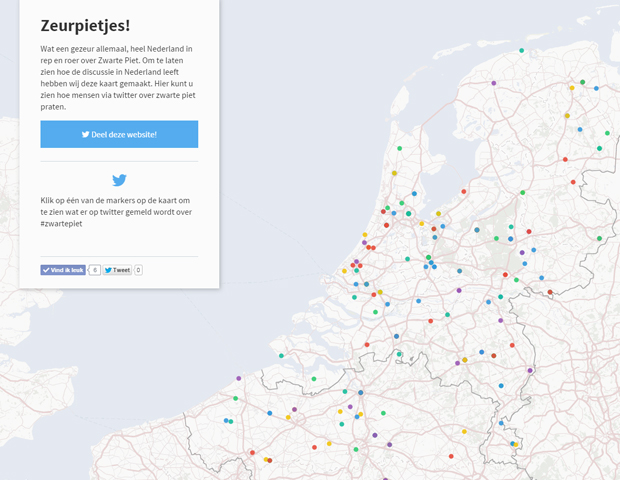Select the green marker on Terschelling-area island coast
The image size is (620, 480).
(x=522, y=50)
